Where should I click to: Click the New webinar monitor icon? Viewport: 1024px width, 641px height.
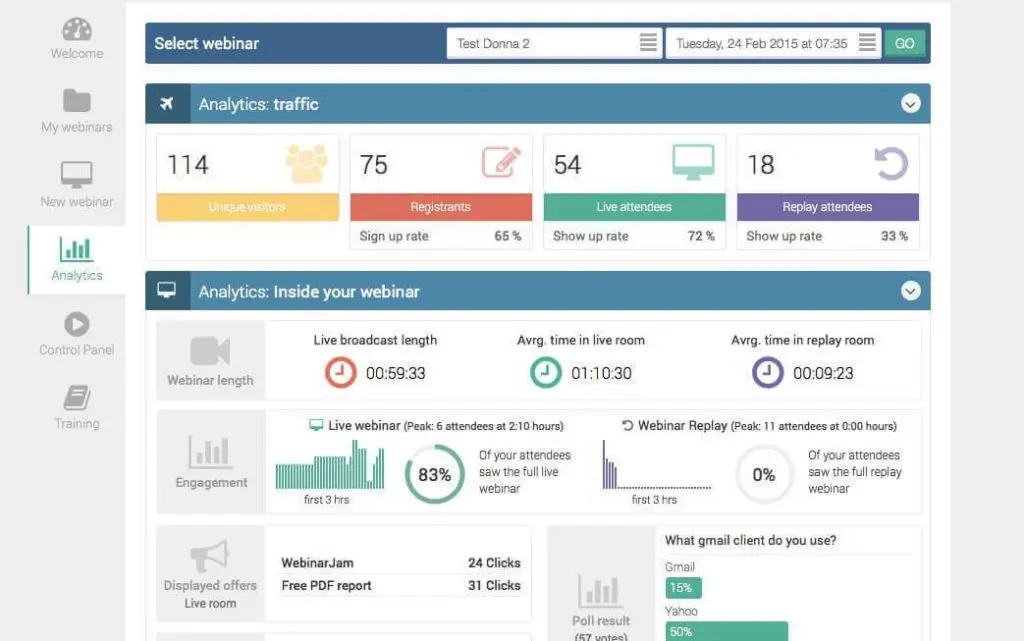coord(76,174)
